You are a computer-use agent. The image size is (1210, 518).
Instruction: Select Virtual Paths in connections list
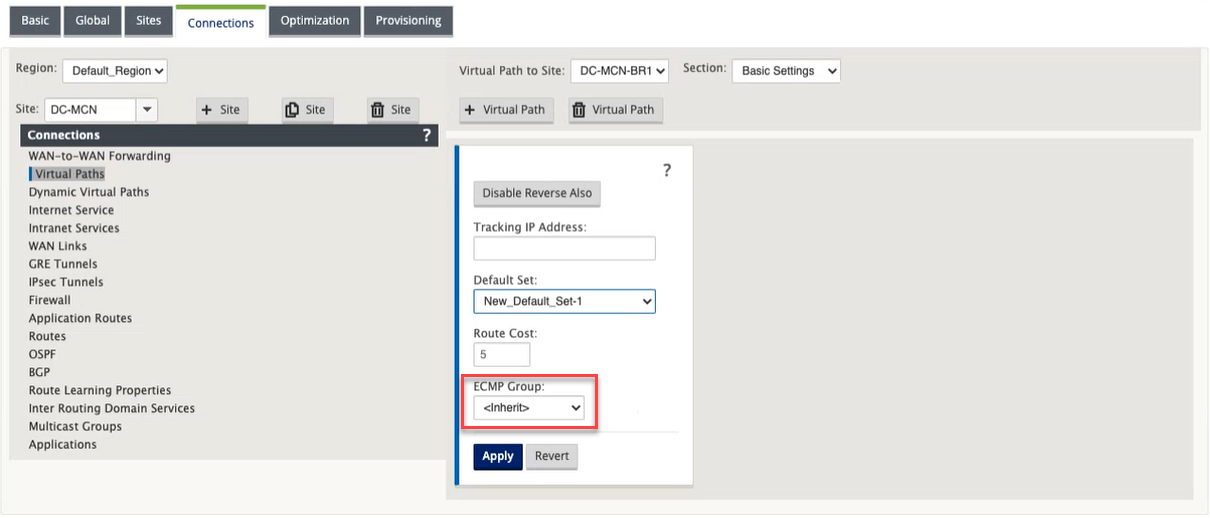[70, 174]
